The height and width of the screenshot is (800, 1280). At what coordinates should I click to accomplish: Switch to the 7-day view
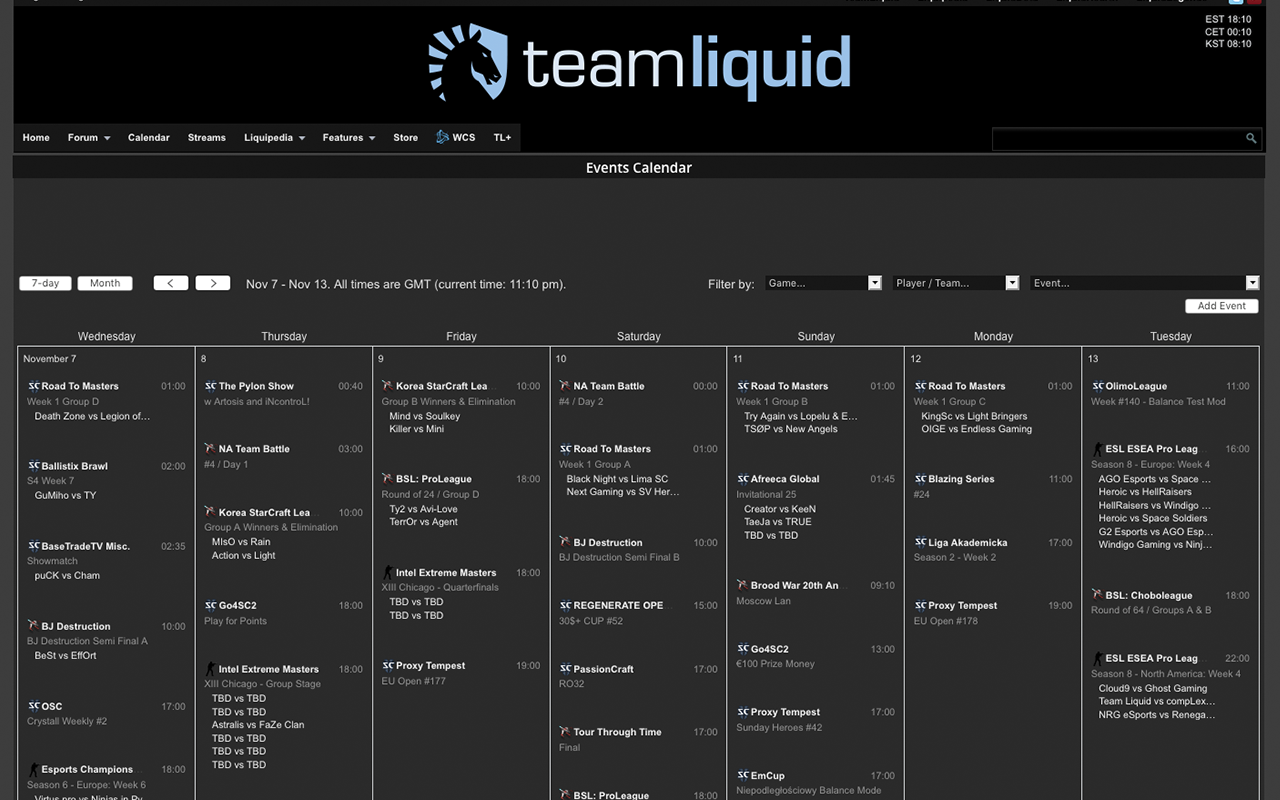(45, 283)
